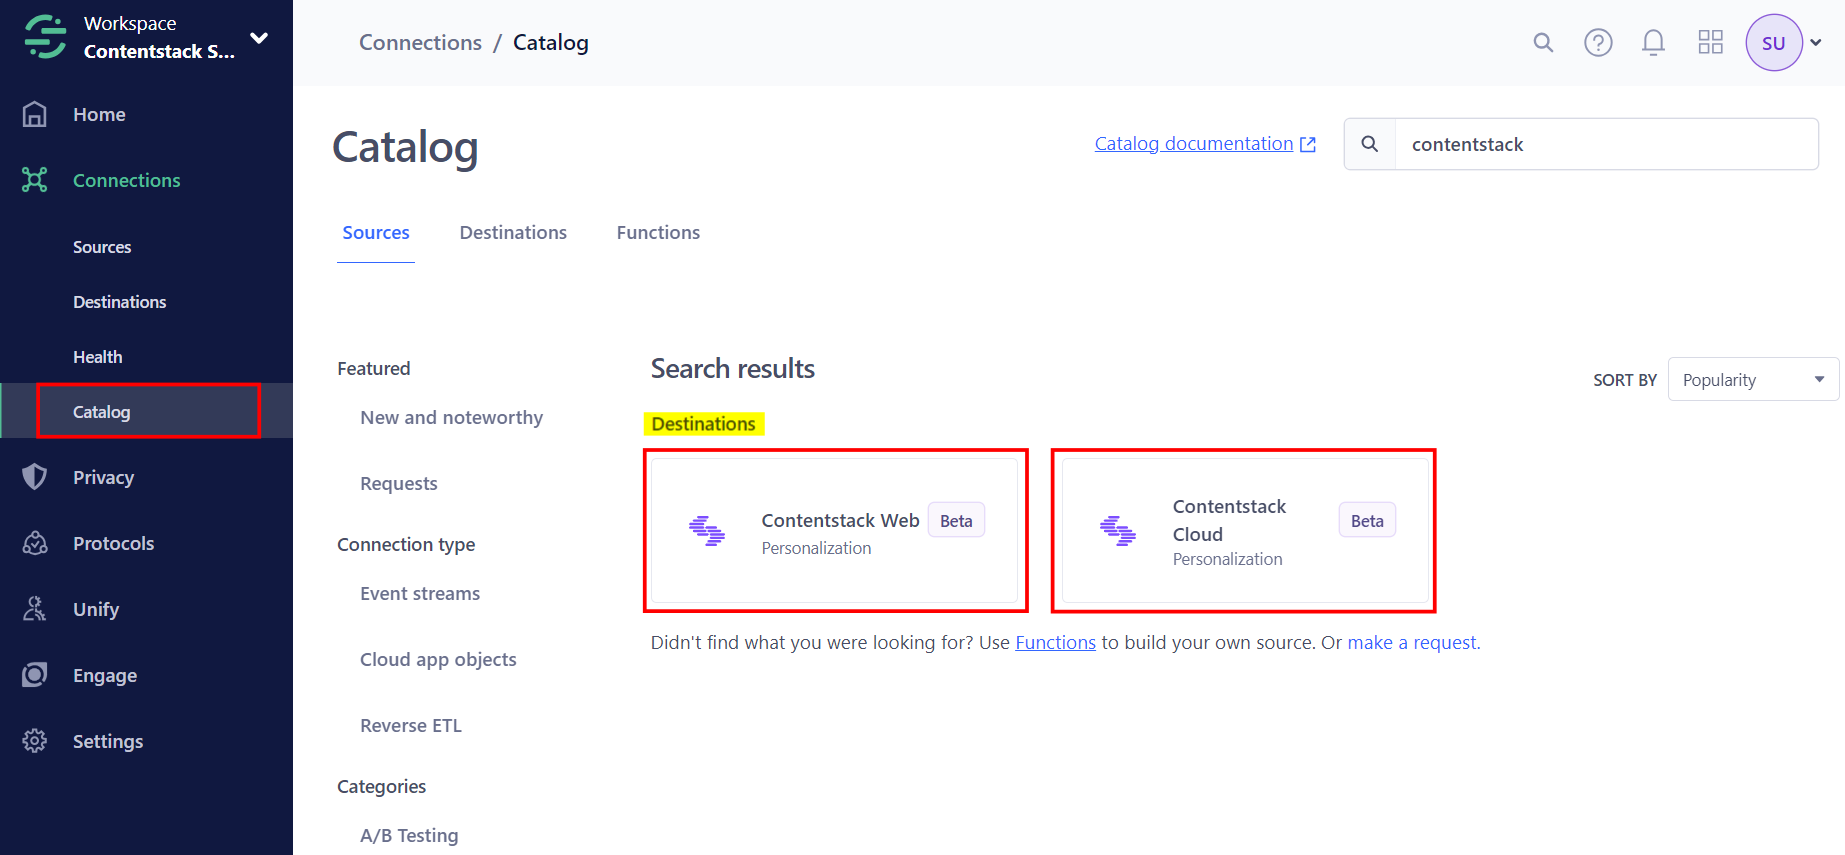1845x855 pixels.
Task: Filter by Requests
Action: (399, 484)
